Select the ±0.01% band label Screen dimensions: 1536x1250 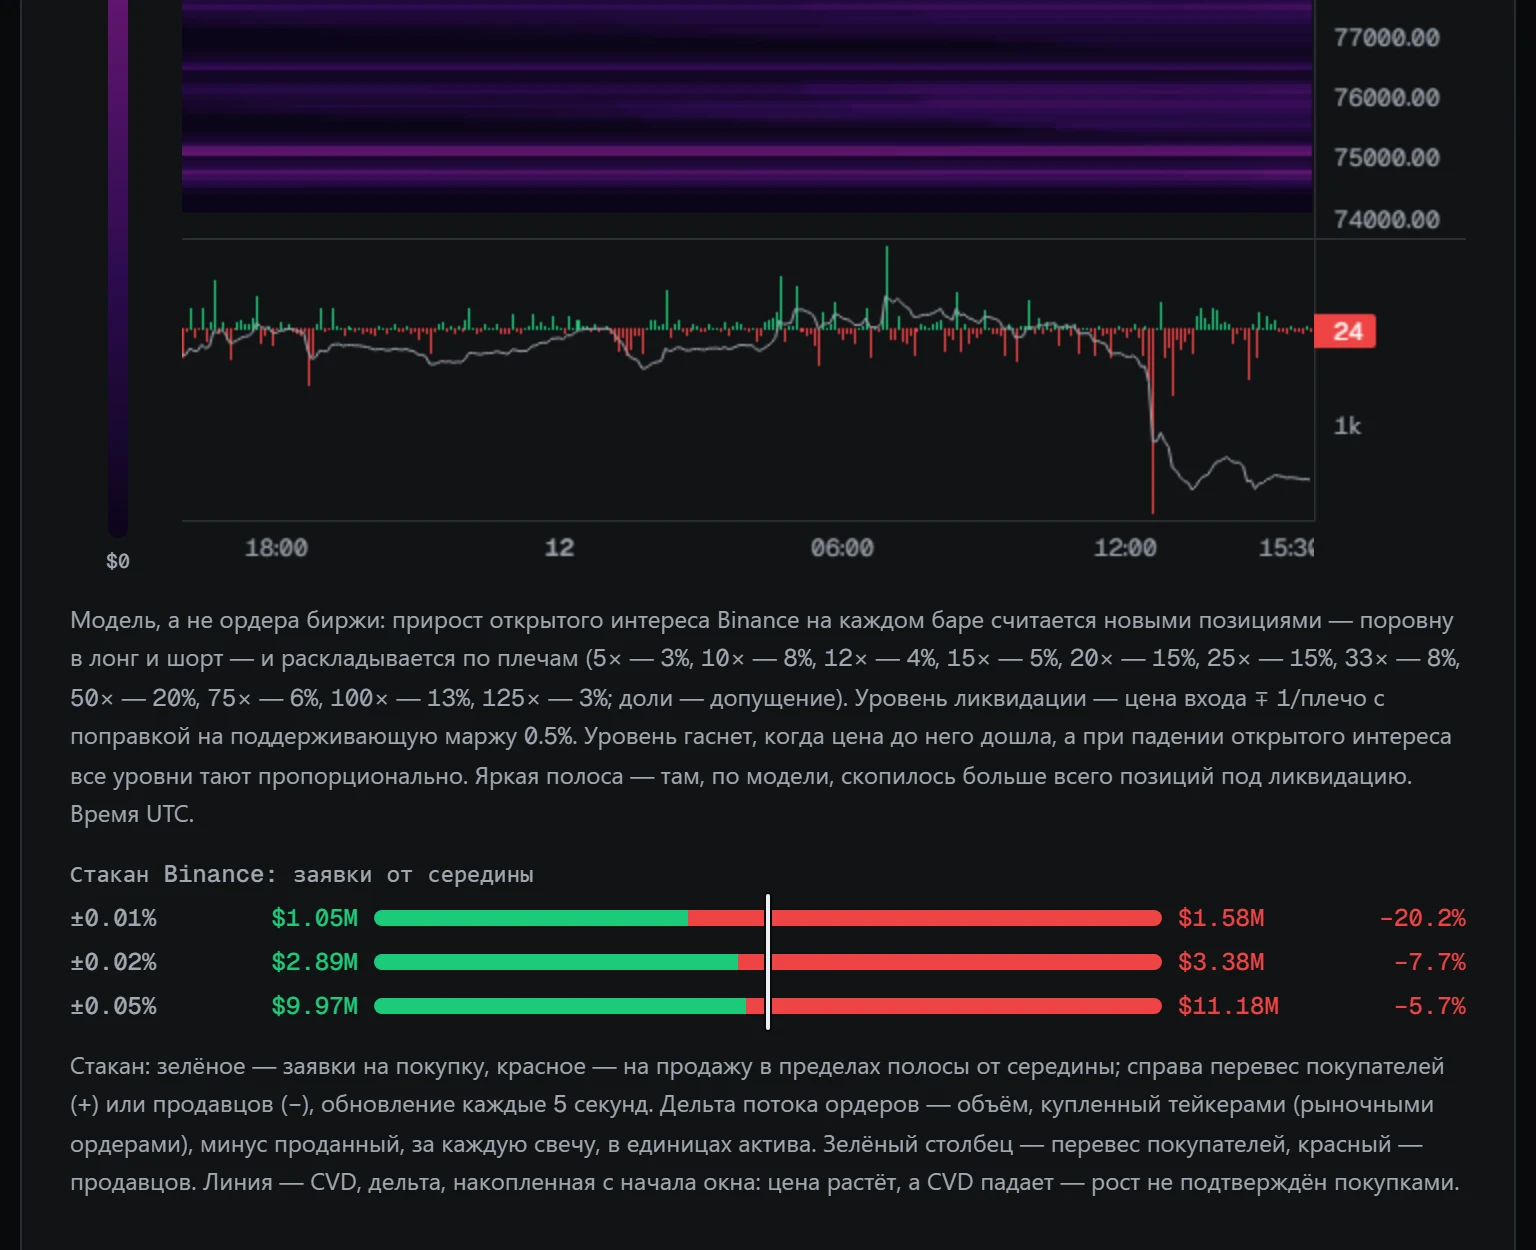point(113,918)
